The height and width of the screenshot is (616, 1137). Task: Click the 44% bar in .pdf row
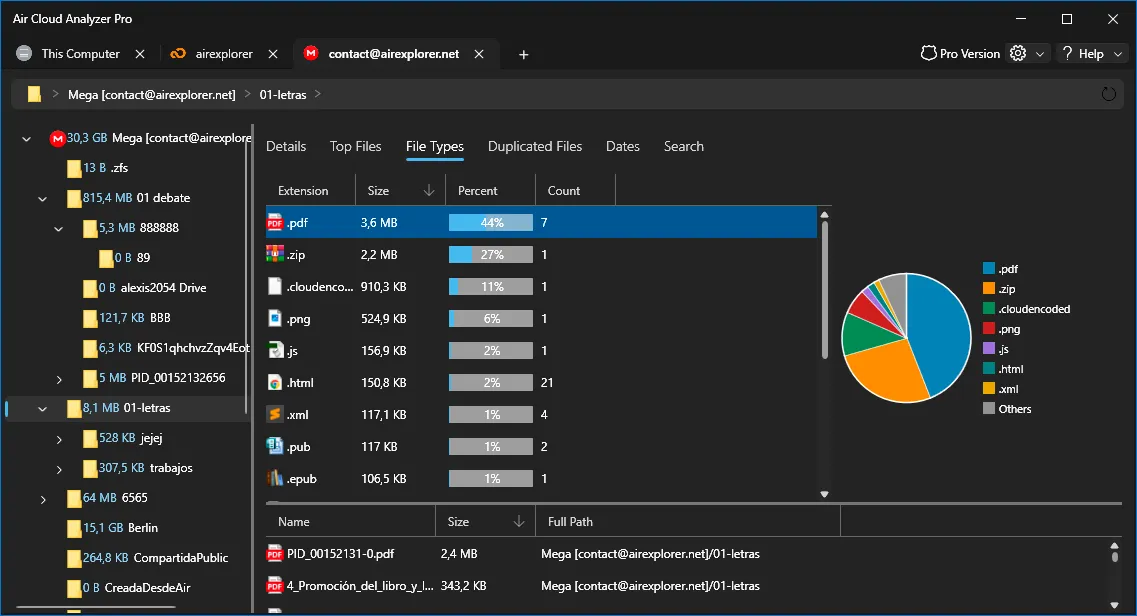click(491, 222)
